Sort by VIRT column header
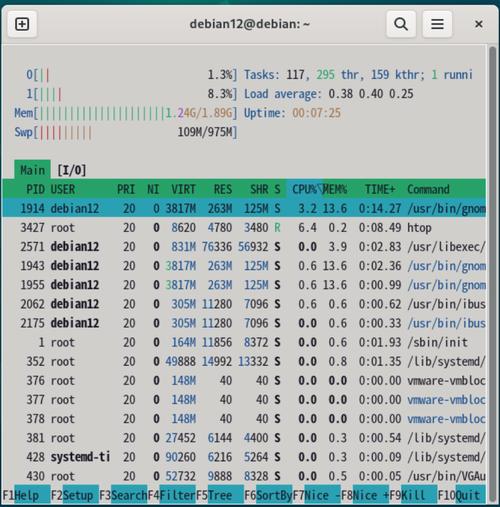 [x=183, y=189]
